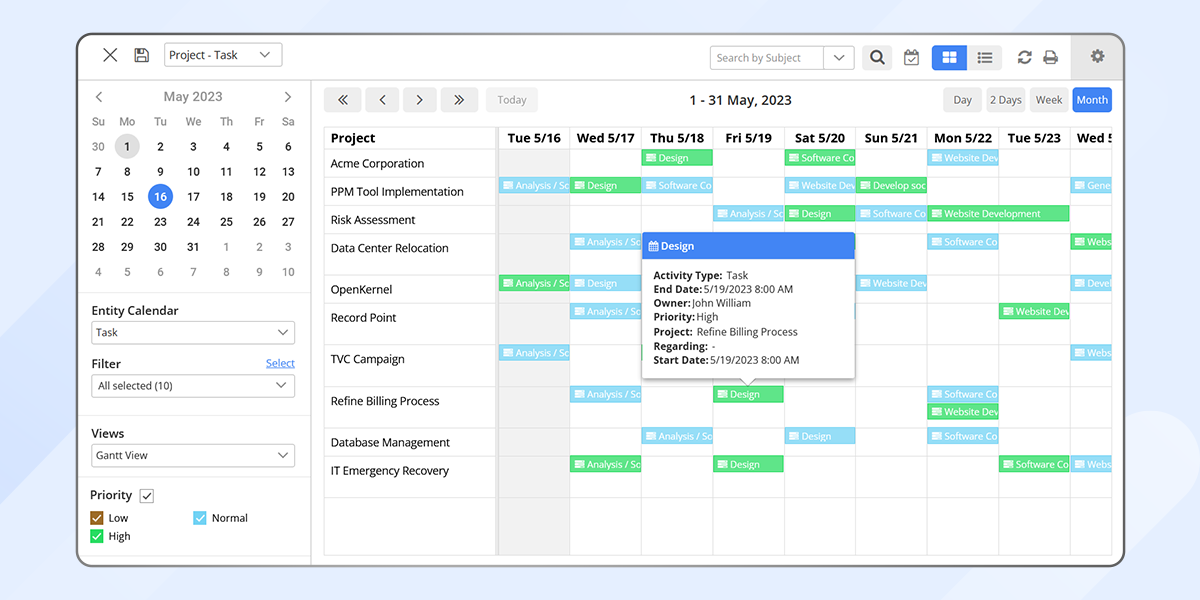Expand the Search by Subject dropdown arrow
This screenshot has width=1200, height=600.
[839, 58]
